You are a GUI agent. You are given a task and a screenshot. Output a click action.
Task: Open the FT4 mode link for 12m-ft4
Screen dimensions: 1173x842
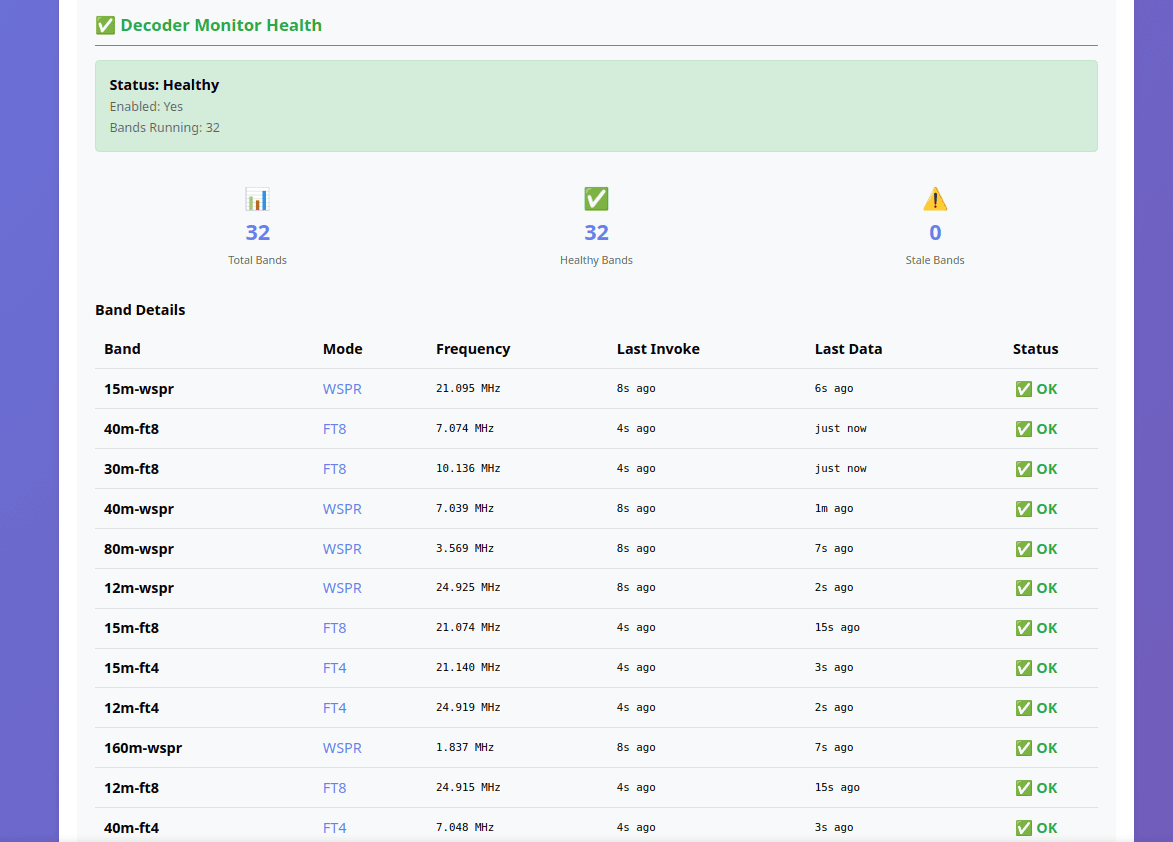click(x=334, y=707)
